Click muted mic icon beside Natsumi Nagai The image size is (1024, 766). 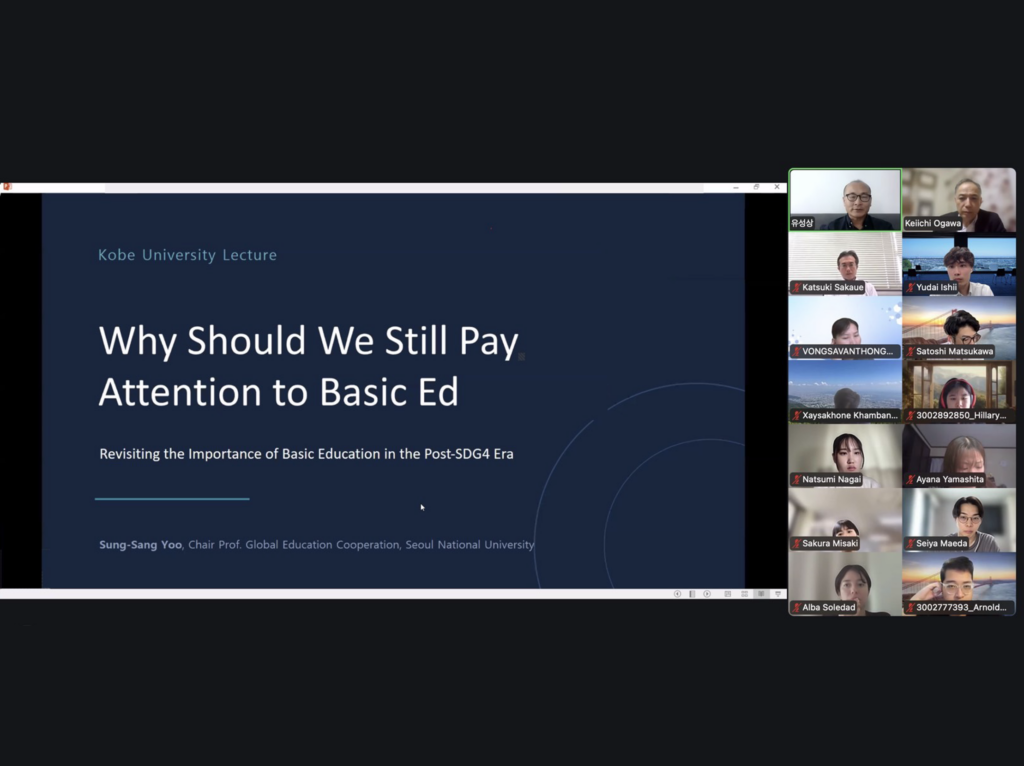tap(797, 479)
